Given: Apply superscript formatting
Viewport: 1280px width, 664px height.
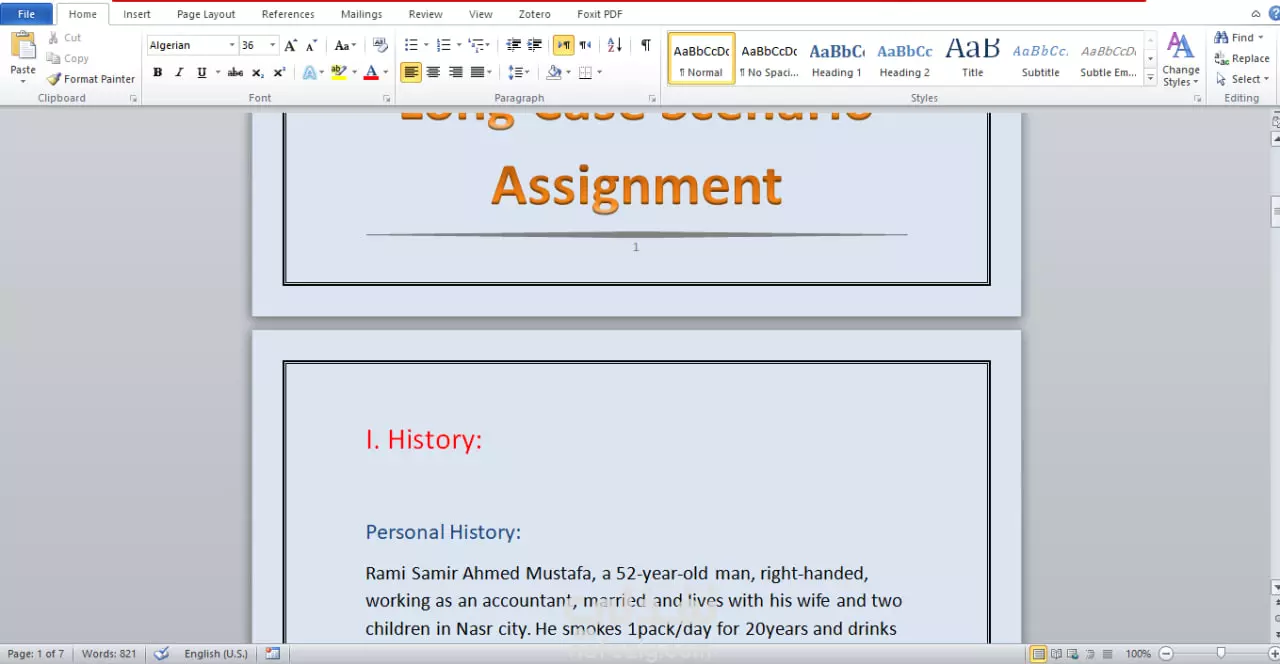Looking at the screenshot, I should (x=279, y=72).
